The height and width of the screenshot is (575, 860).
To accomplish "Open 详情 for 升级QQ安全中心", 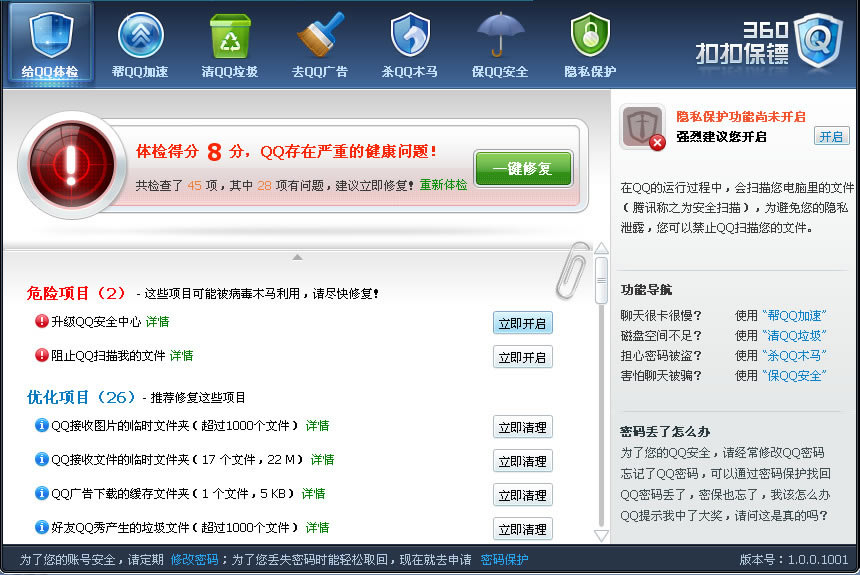I will [157, 322].
